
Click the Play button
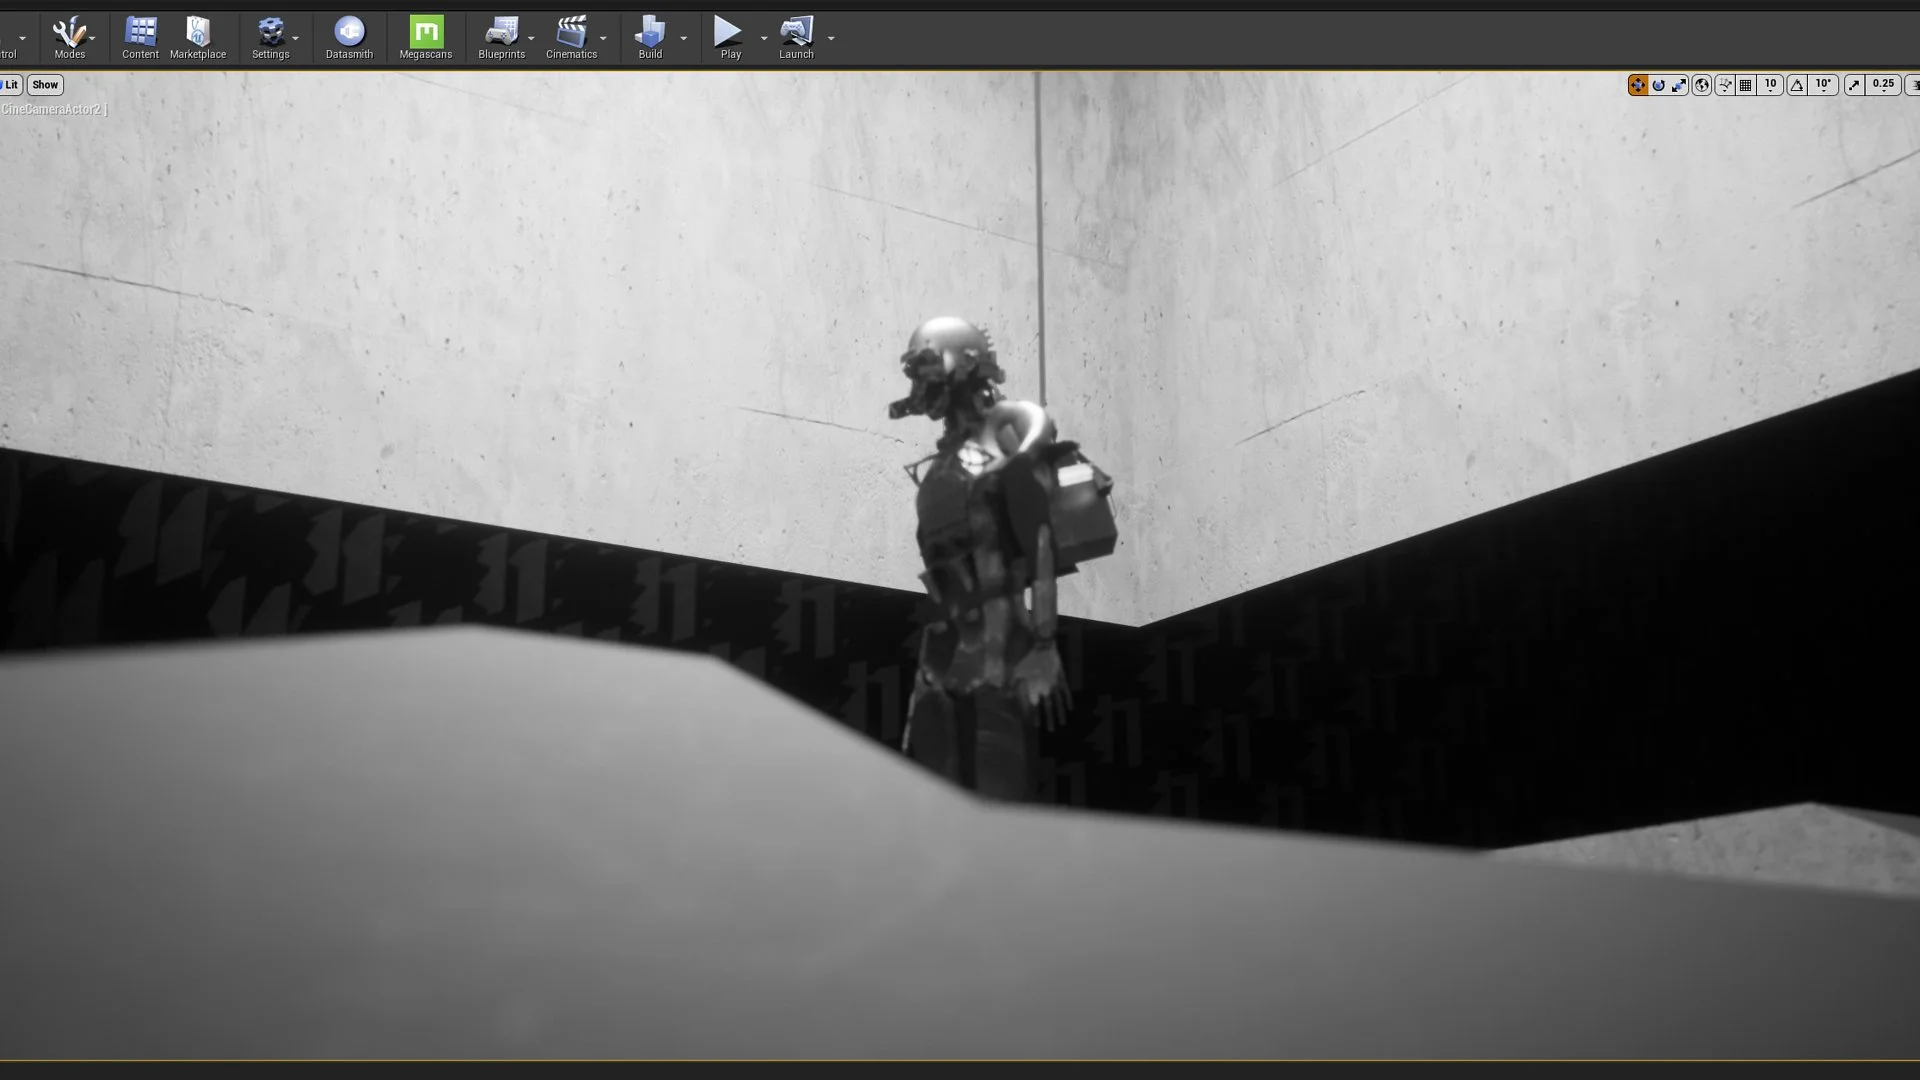coord(730,38)
